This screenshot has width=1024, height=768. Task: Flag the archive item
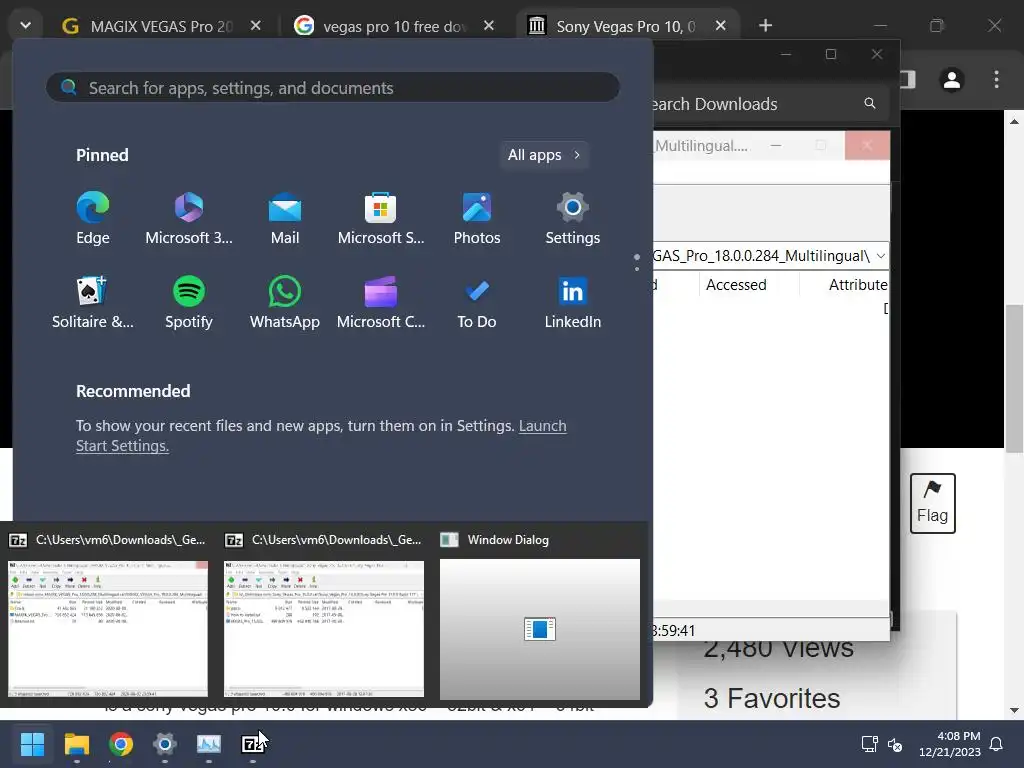tap(933, 503)
